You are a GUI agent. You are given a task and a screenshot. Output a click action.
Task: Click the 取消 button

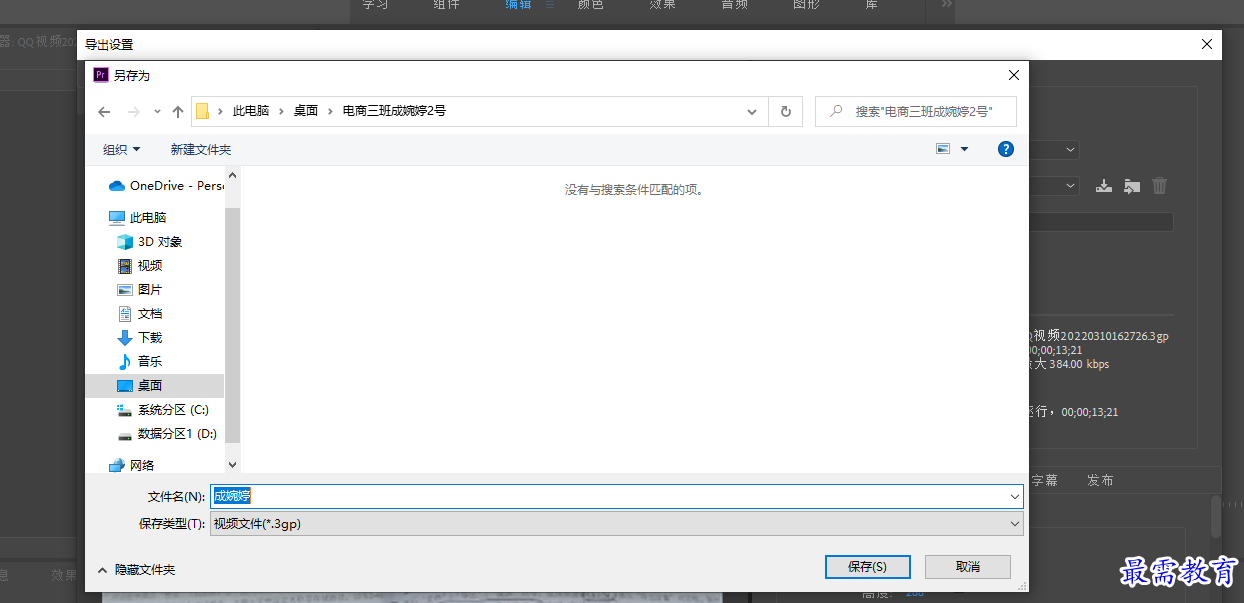tap(968, 566)
